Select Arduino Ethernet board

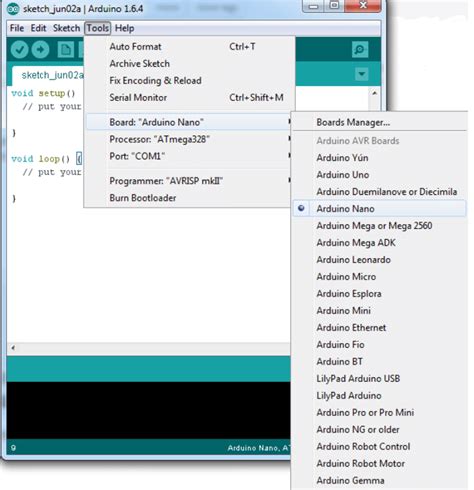(x=379, y=328)
